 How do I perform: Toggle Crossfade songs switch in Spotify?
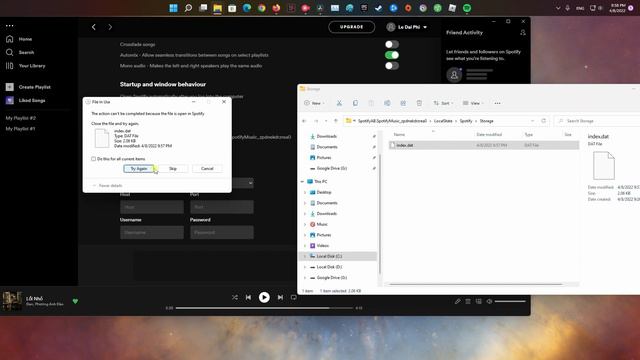(x=391, y=44)
